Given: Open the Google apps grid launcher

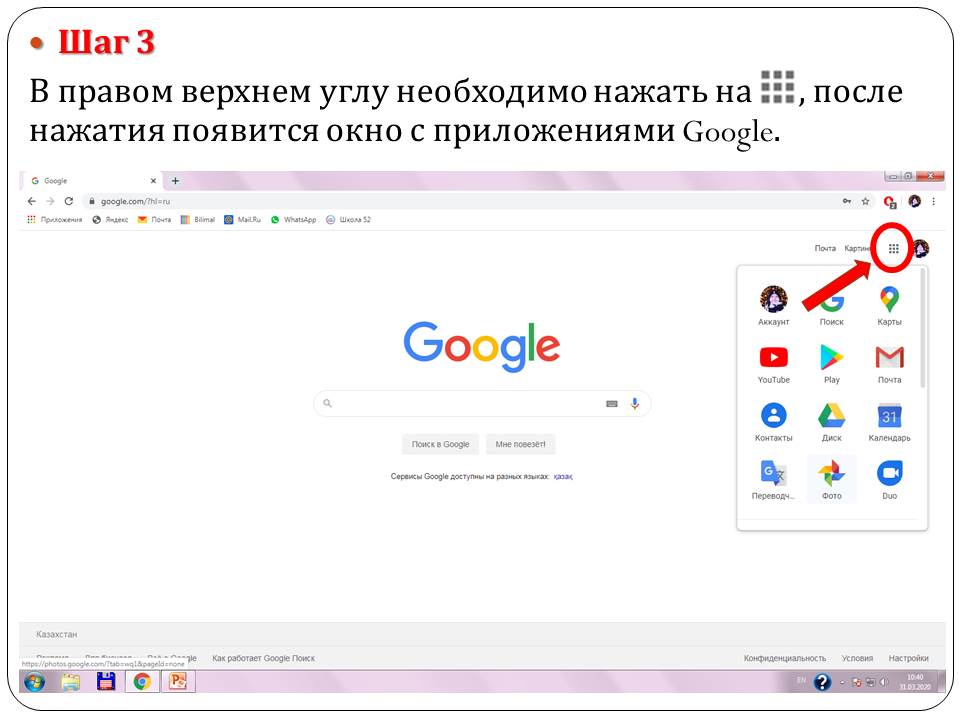Looking at the screenshot, I should 893,249.
